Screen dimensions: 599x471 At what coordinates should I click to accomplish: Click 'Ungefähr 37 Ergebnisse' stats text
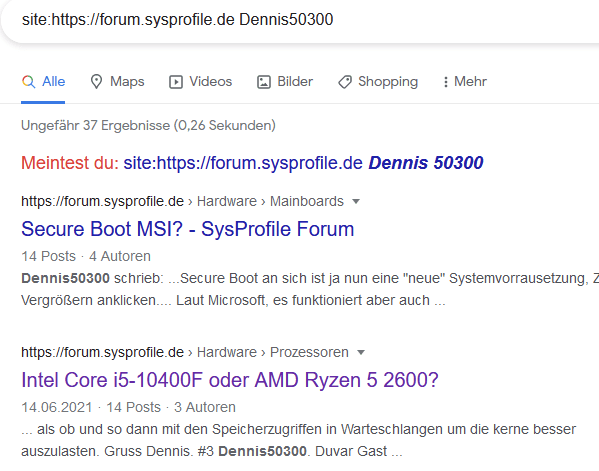(x=148, y=125)
